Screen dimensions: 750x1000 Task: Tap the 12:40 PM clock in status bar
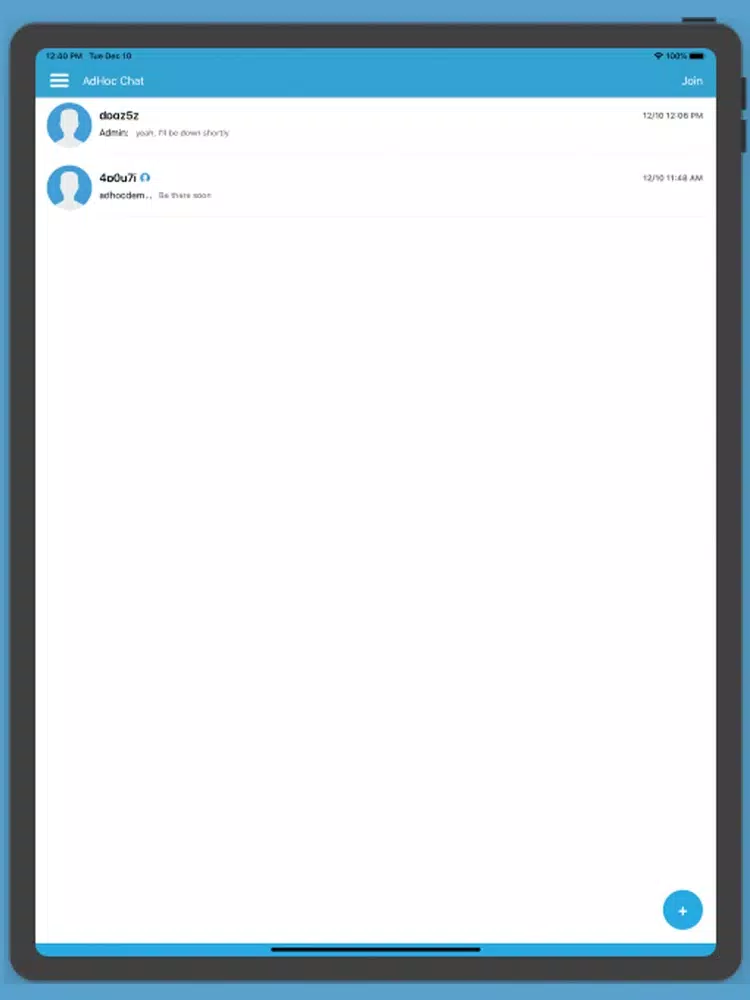64,56
